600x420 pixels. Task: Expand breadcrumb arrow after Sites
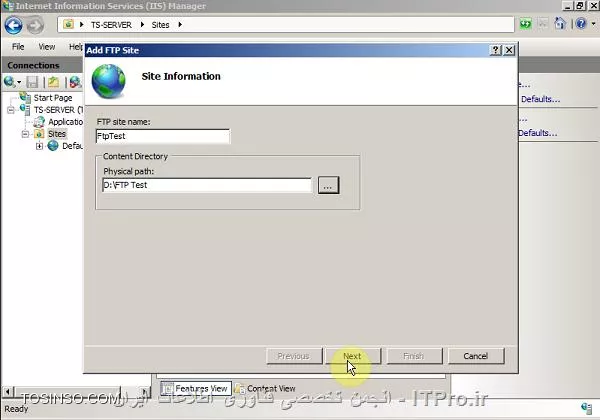(x=180, y=25)
